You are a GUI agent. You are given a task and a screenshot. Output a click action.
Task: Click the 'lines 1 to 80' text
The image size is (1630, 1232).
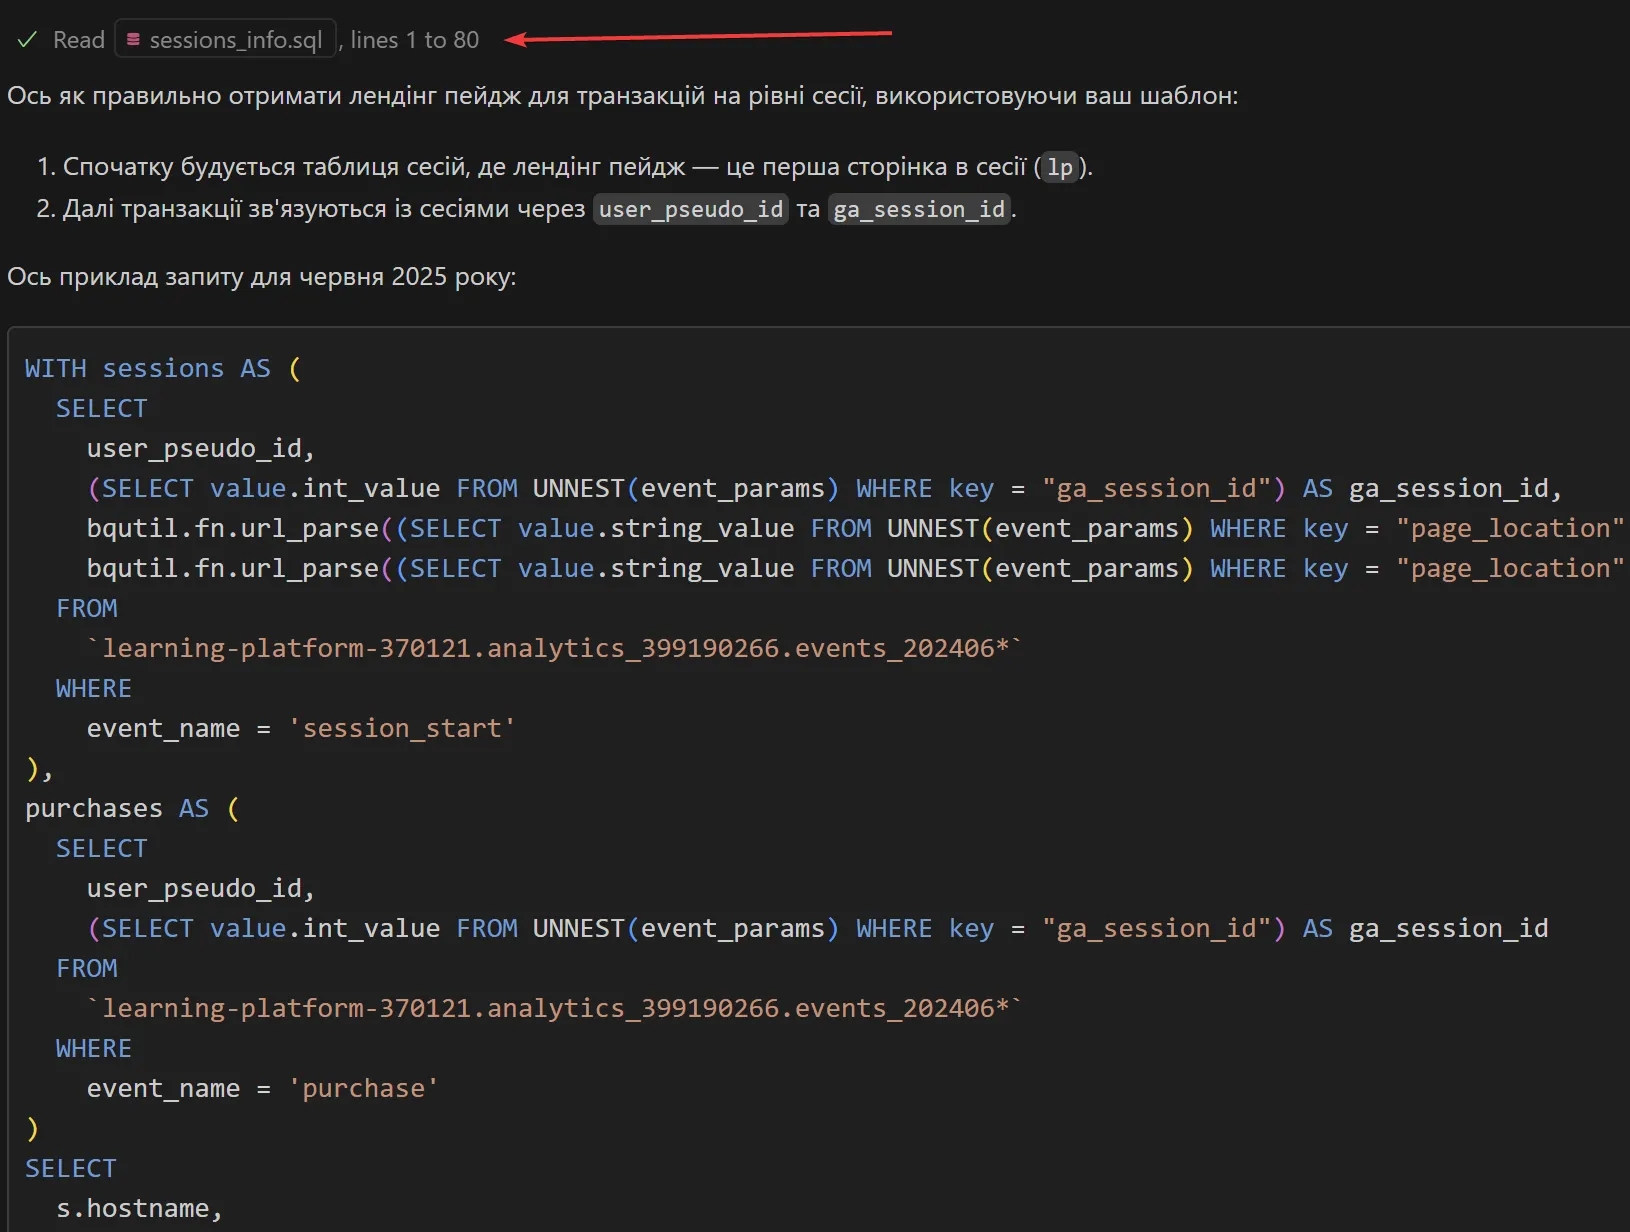pos(415,40)
